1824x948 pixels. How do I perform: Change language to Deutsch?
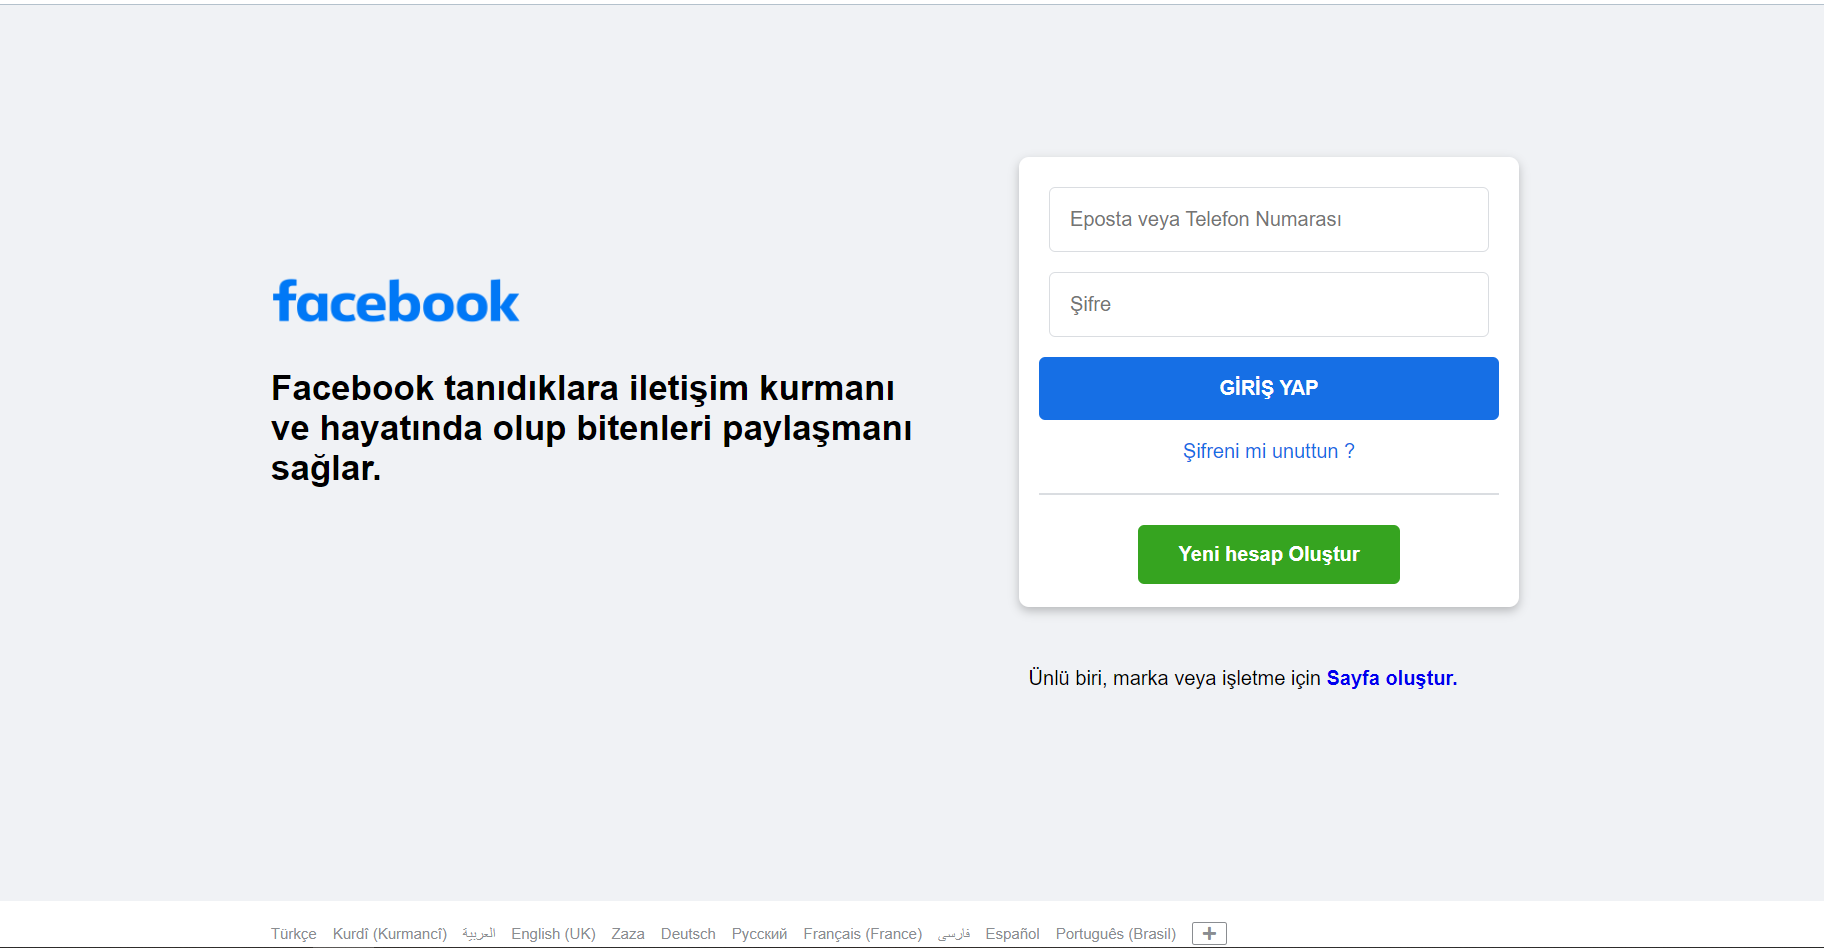click(x=688, y=934)
